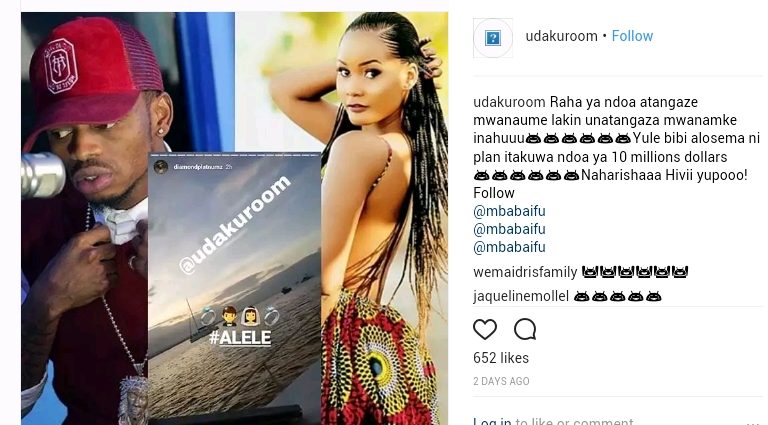Click the diamondplatnumz story avatar
Image resolution: width=768 pixels, height=425 pixels.
161,167
